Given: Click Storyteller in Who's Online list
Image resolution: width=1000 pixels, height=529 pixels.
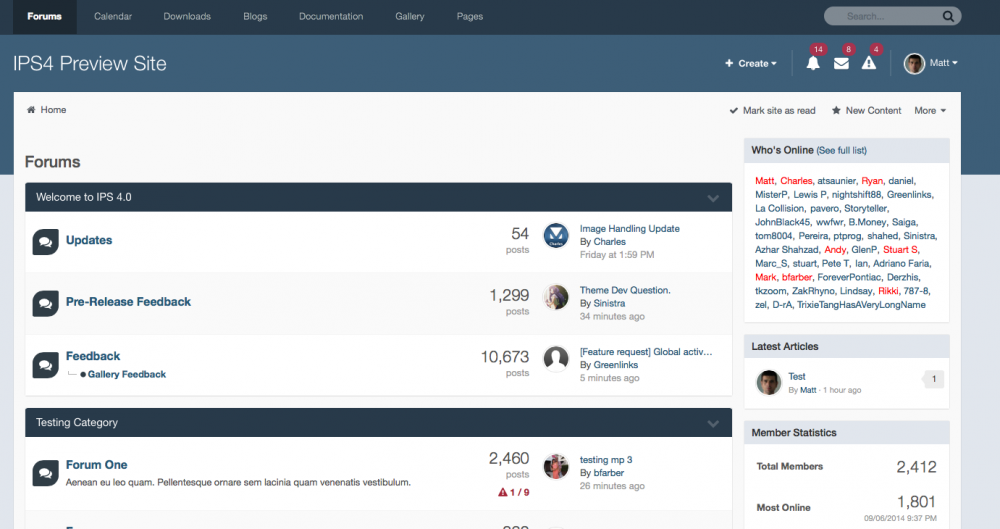Looking at the screenshot, I should point(865,209).
